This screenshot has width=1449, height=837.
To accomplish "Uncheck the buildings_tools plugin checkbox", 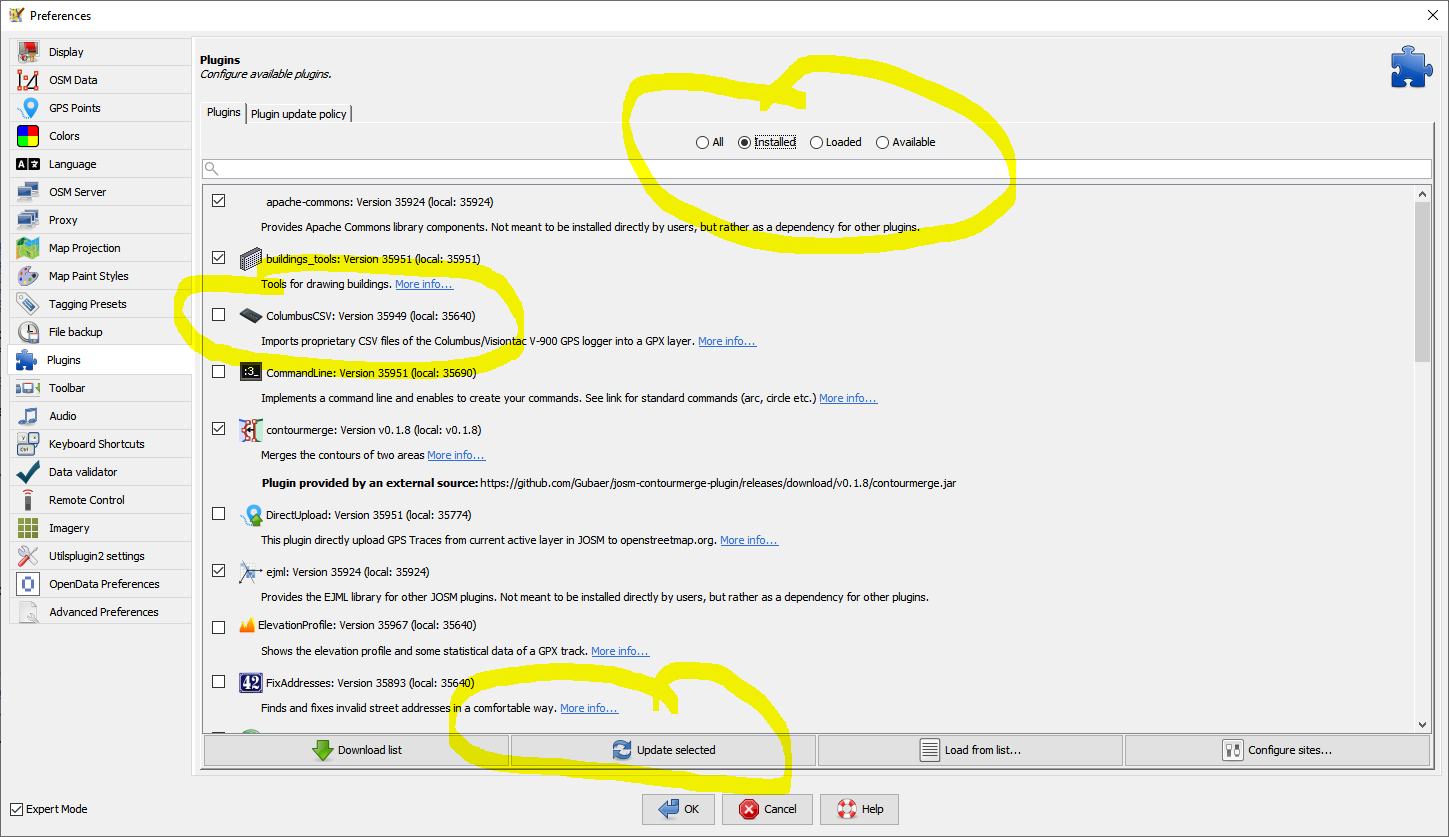I will coord(219,258).
